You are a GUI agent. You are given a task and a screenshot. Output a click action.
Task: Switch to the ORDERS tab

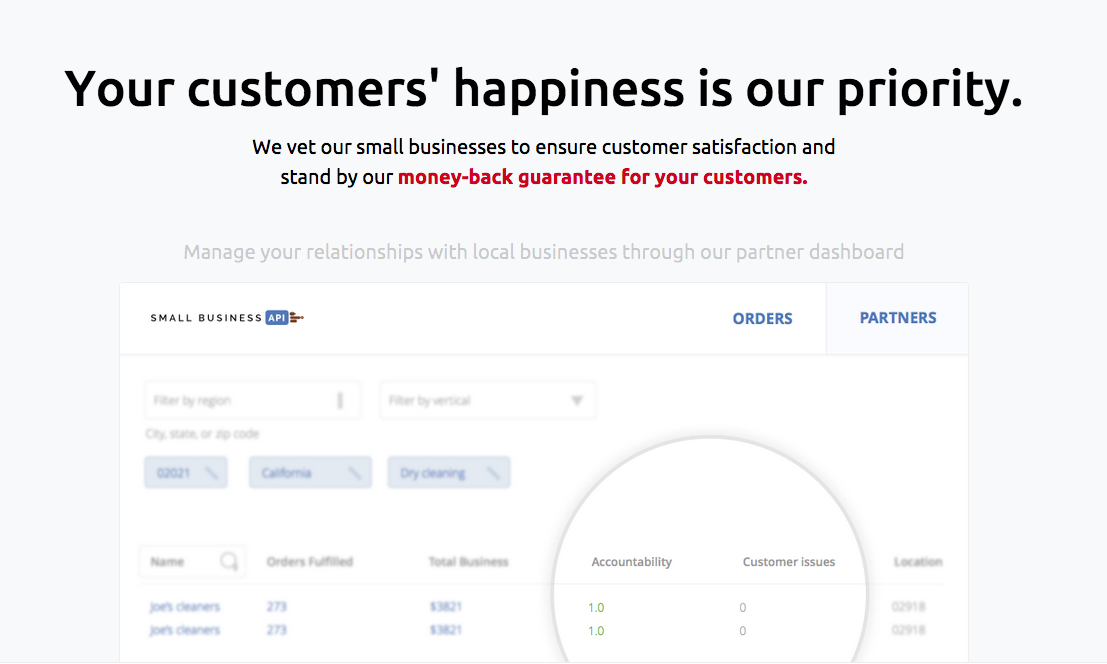(x=762, y=318)
